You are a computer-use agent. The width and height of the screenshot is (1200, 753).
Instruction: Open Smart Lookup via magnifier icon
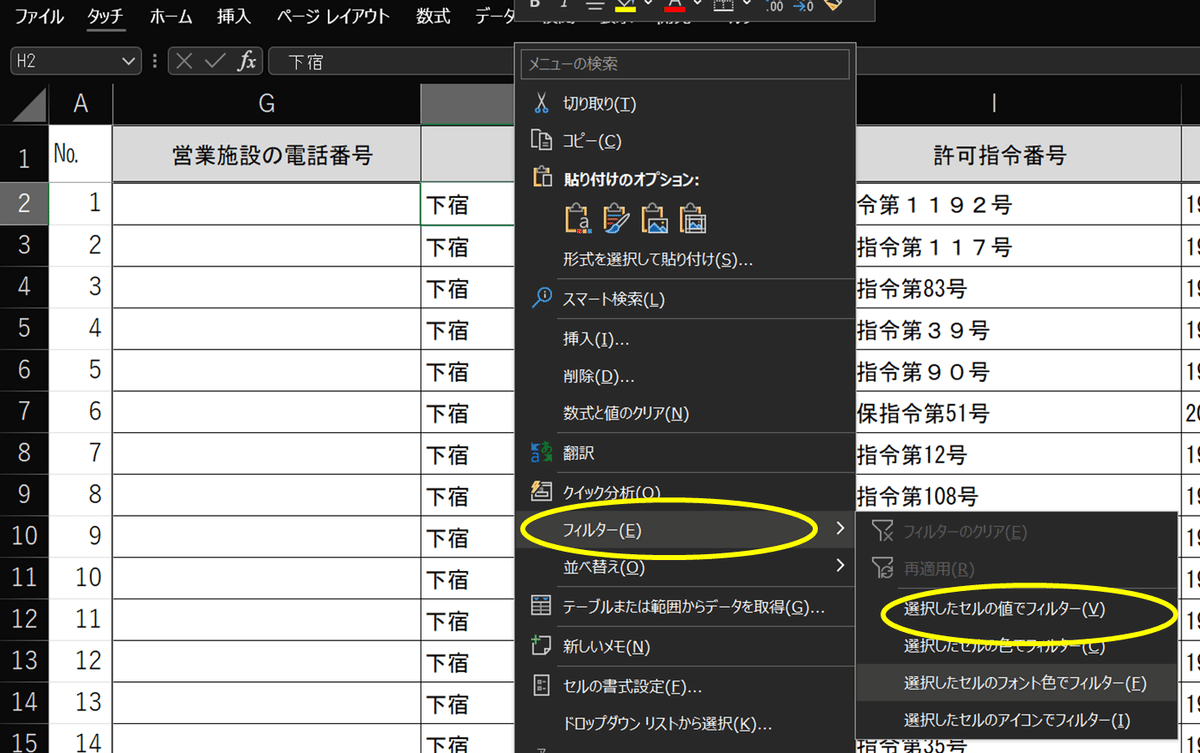[541, 298]
